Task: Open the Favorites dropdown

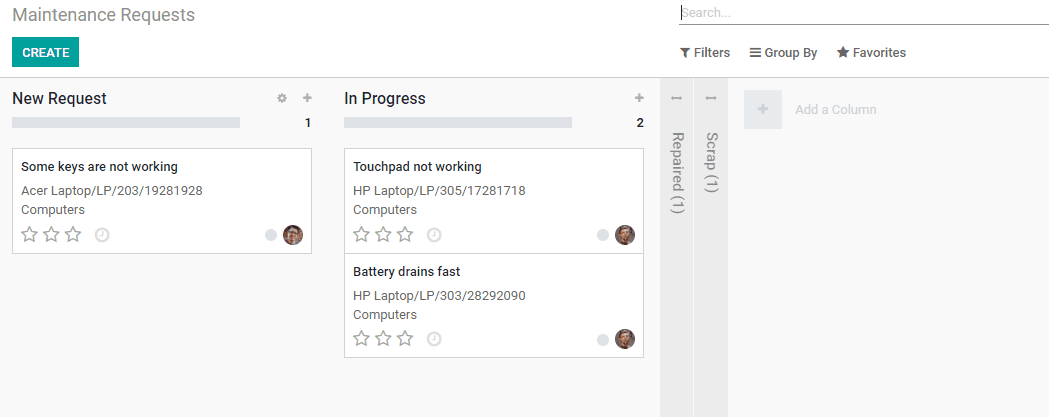Action: coord(871,53)
